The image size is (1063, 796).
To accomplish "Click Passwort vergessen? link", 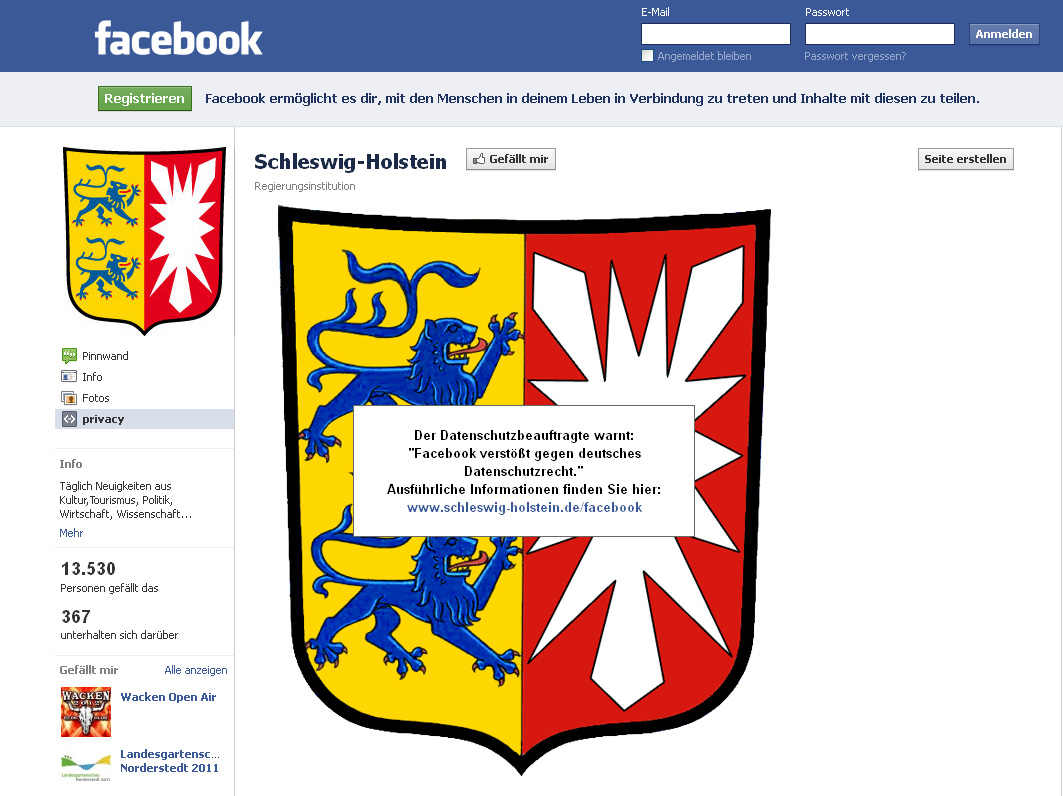I will (855, 56).
